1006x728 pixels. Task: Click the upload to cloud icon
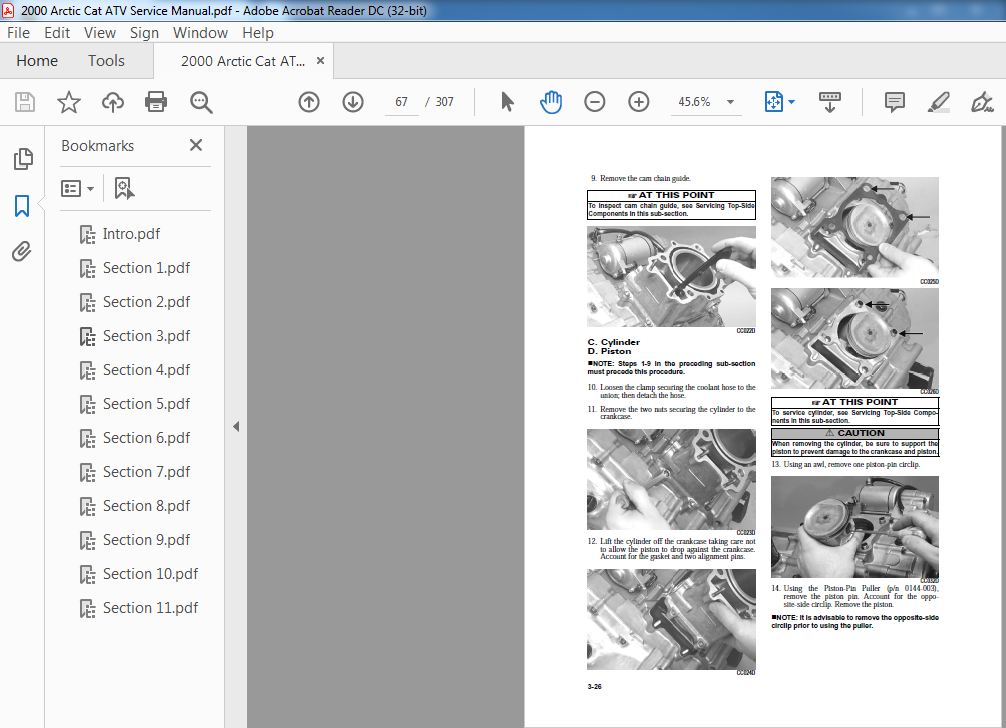pos(113,102)
